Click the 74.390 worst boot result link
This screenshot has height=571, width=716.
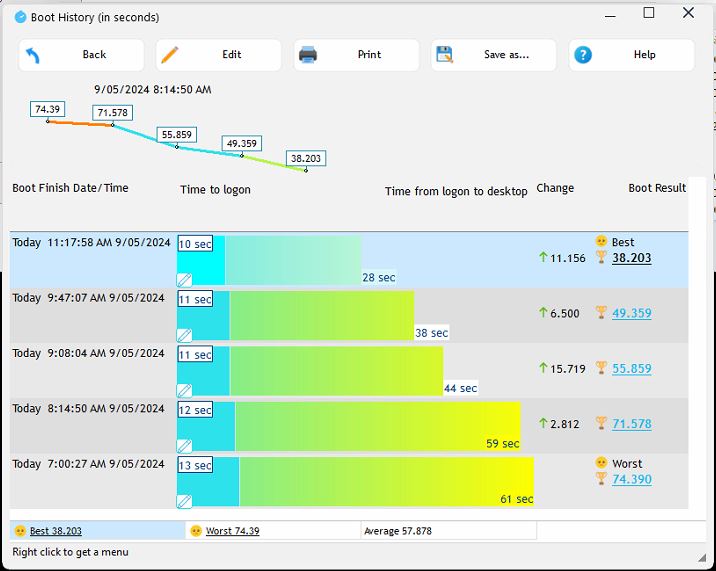[x=631, y=480]
